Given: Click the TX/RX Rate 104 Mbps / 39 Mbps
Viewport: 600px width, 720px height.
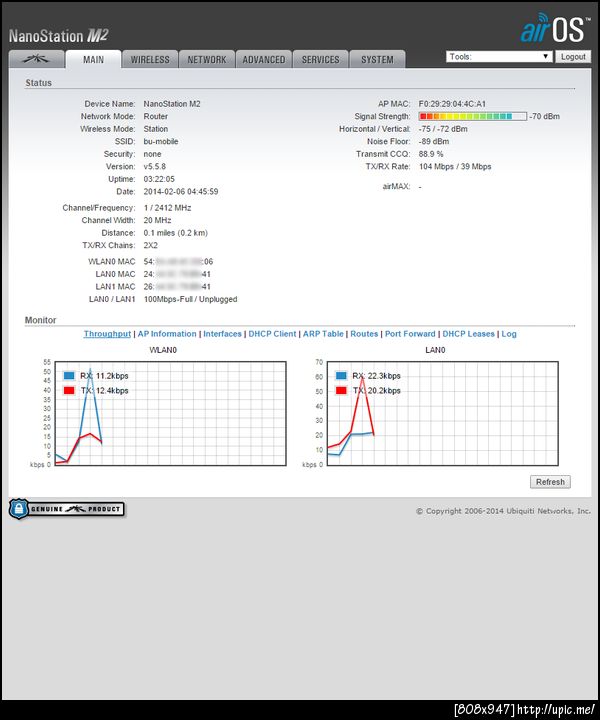Looking at the screenshot, I should [455, 166].
